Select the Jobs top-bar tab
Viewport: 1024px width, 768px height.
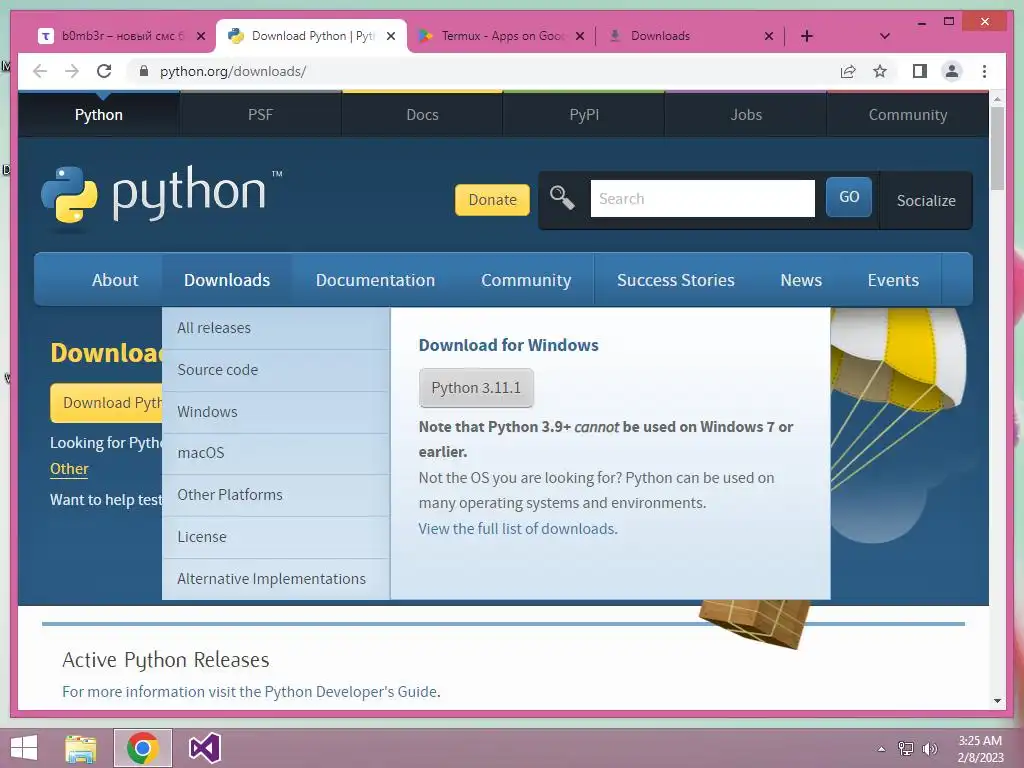click(x=746, y=114)
